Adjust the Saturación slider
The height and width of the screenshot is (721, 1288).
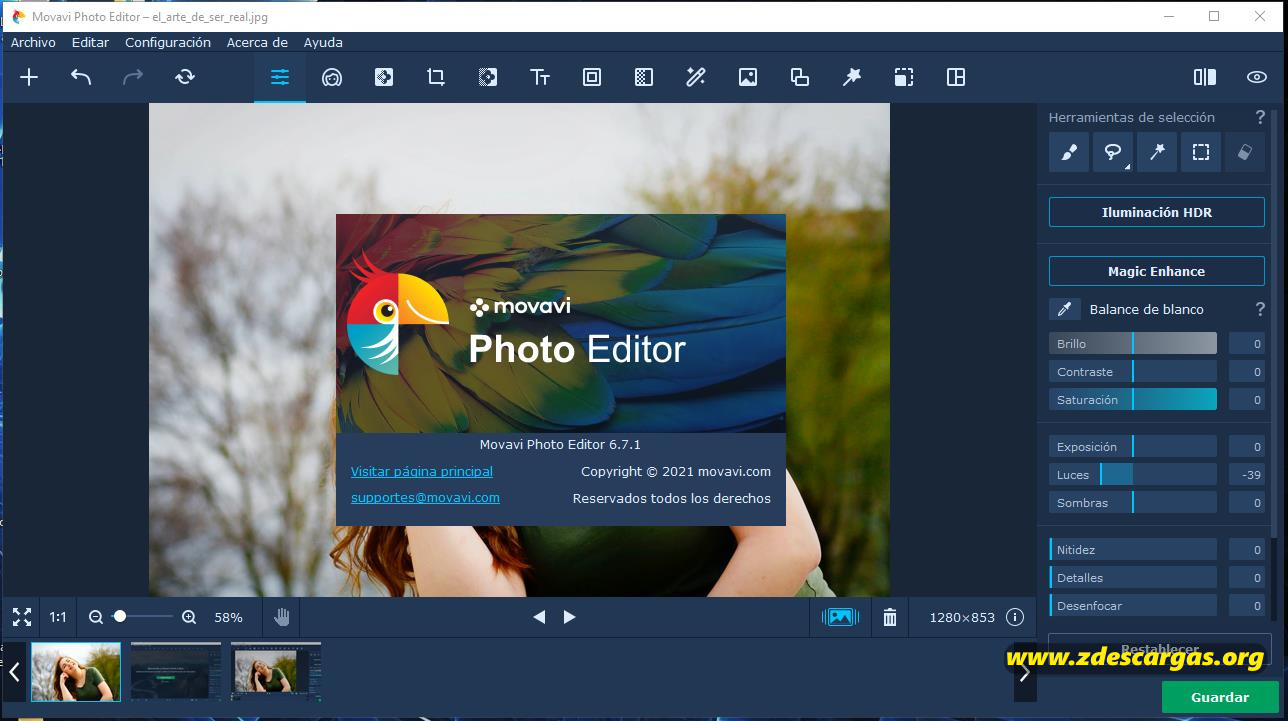click(1133, 399)
